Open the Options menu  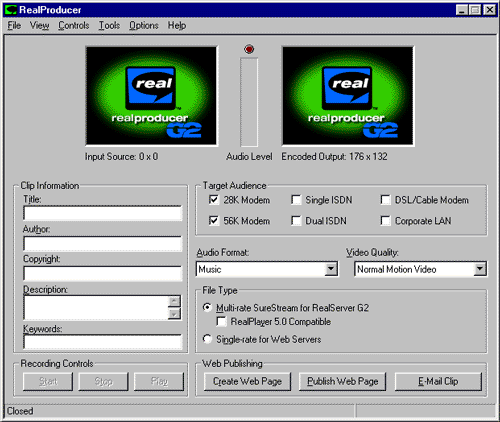(144, 25)
